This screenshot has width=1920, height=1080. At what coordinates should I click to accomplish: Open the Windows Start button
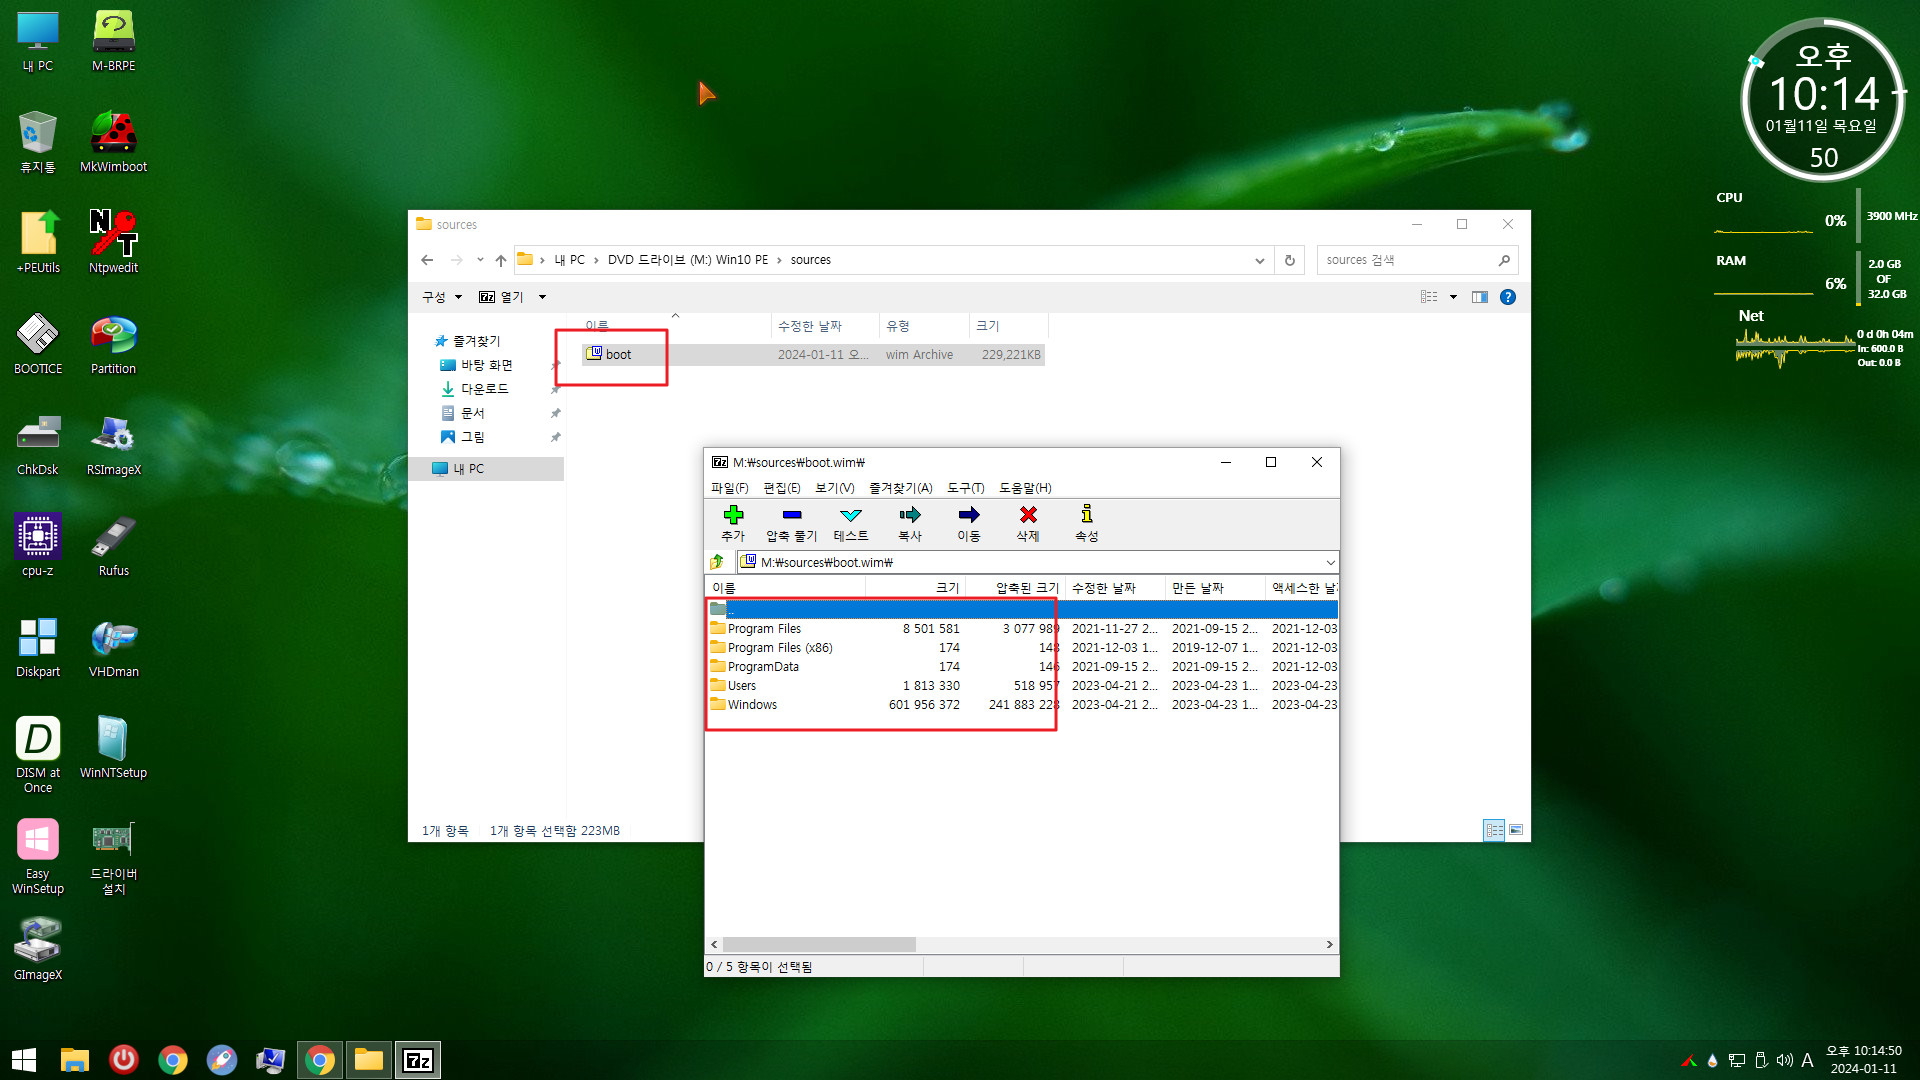(x=24, y=1060)
